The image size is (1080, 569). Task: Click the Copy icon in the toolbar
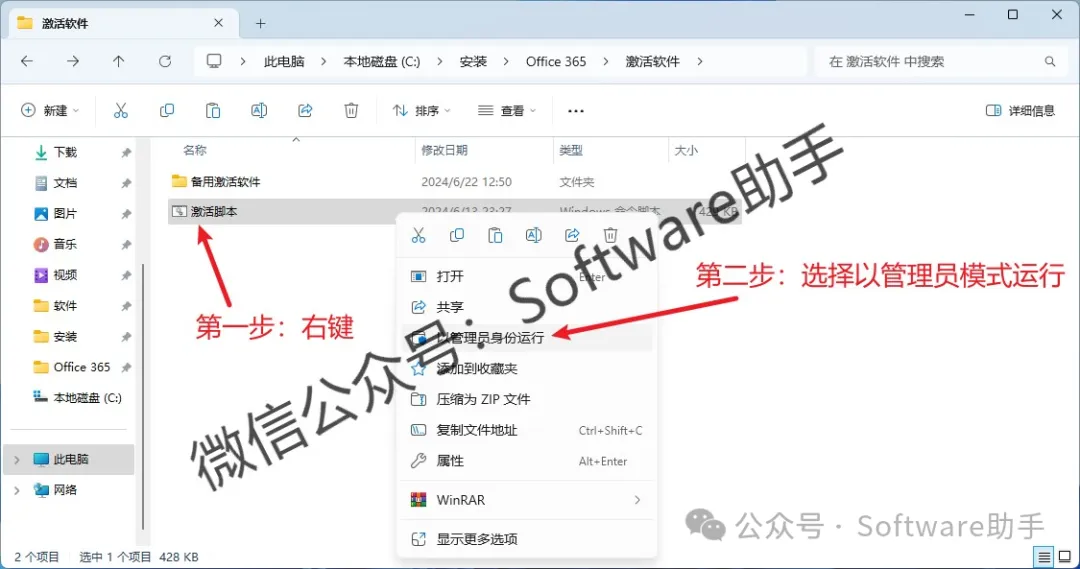[167, 110]
